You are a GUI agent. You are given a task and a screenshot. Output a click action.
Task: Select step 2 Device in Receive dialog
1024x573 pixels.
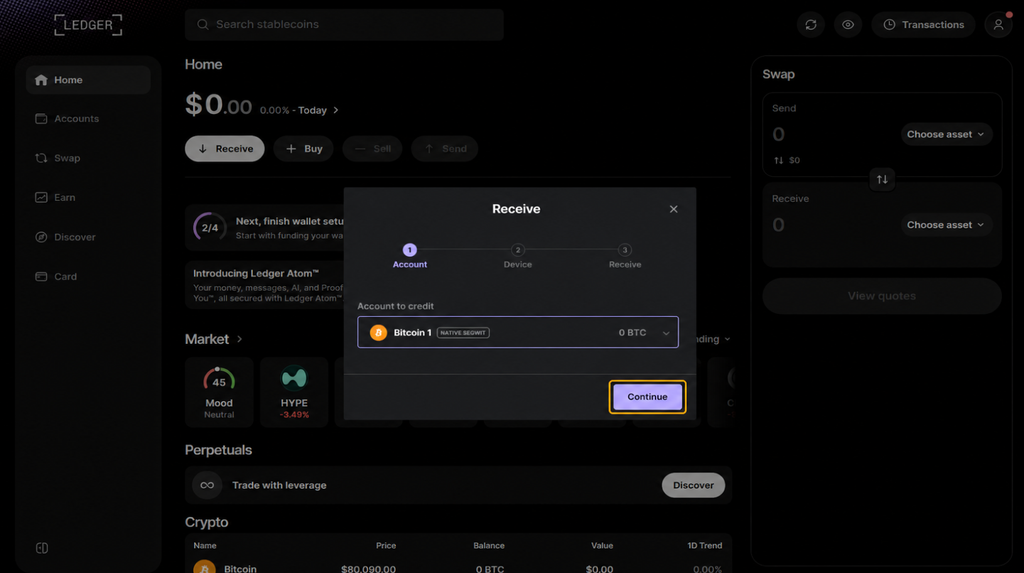click(517, 256)
